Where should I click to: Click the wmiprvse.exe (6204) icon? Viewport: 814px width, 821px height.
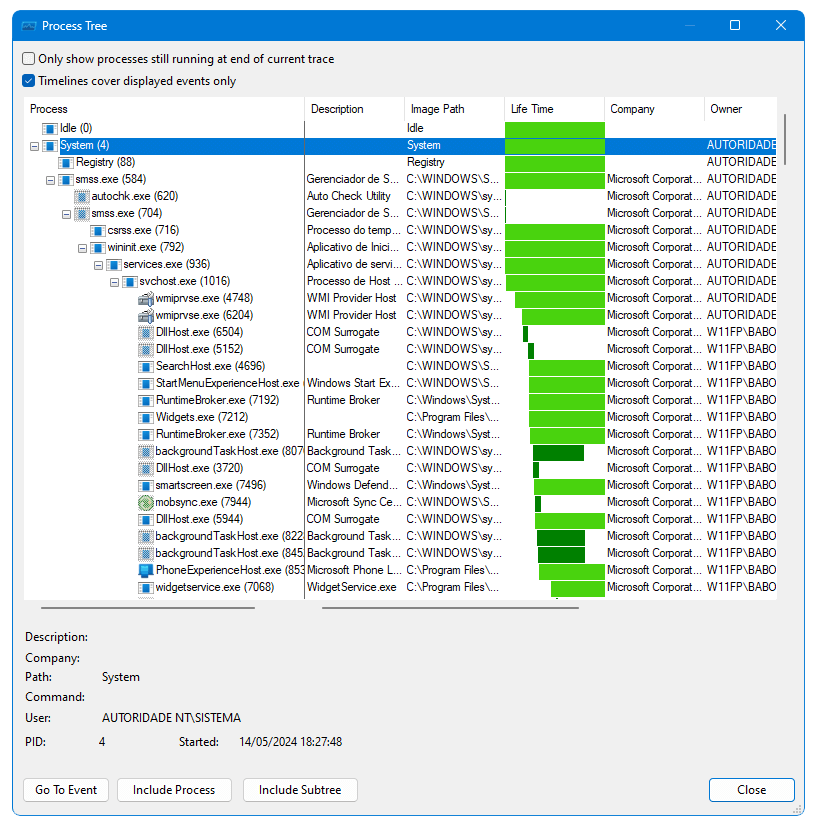(x=146, y=316)
